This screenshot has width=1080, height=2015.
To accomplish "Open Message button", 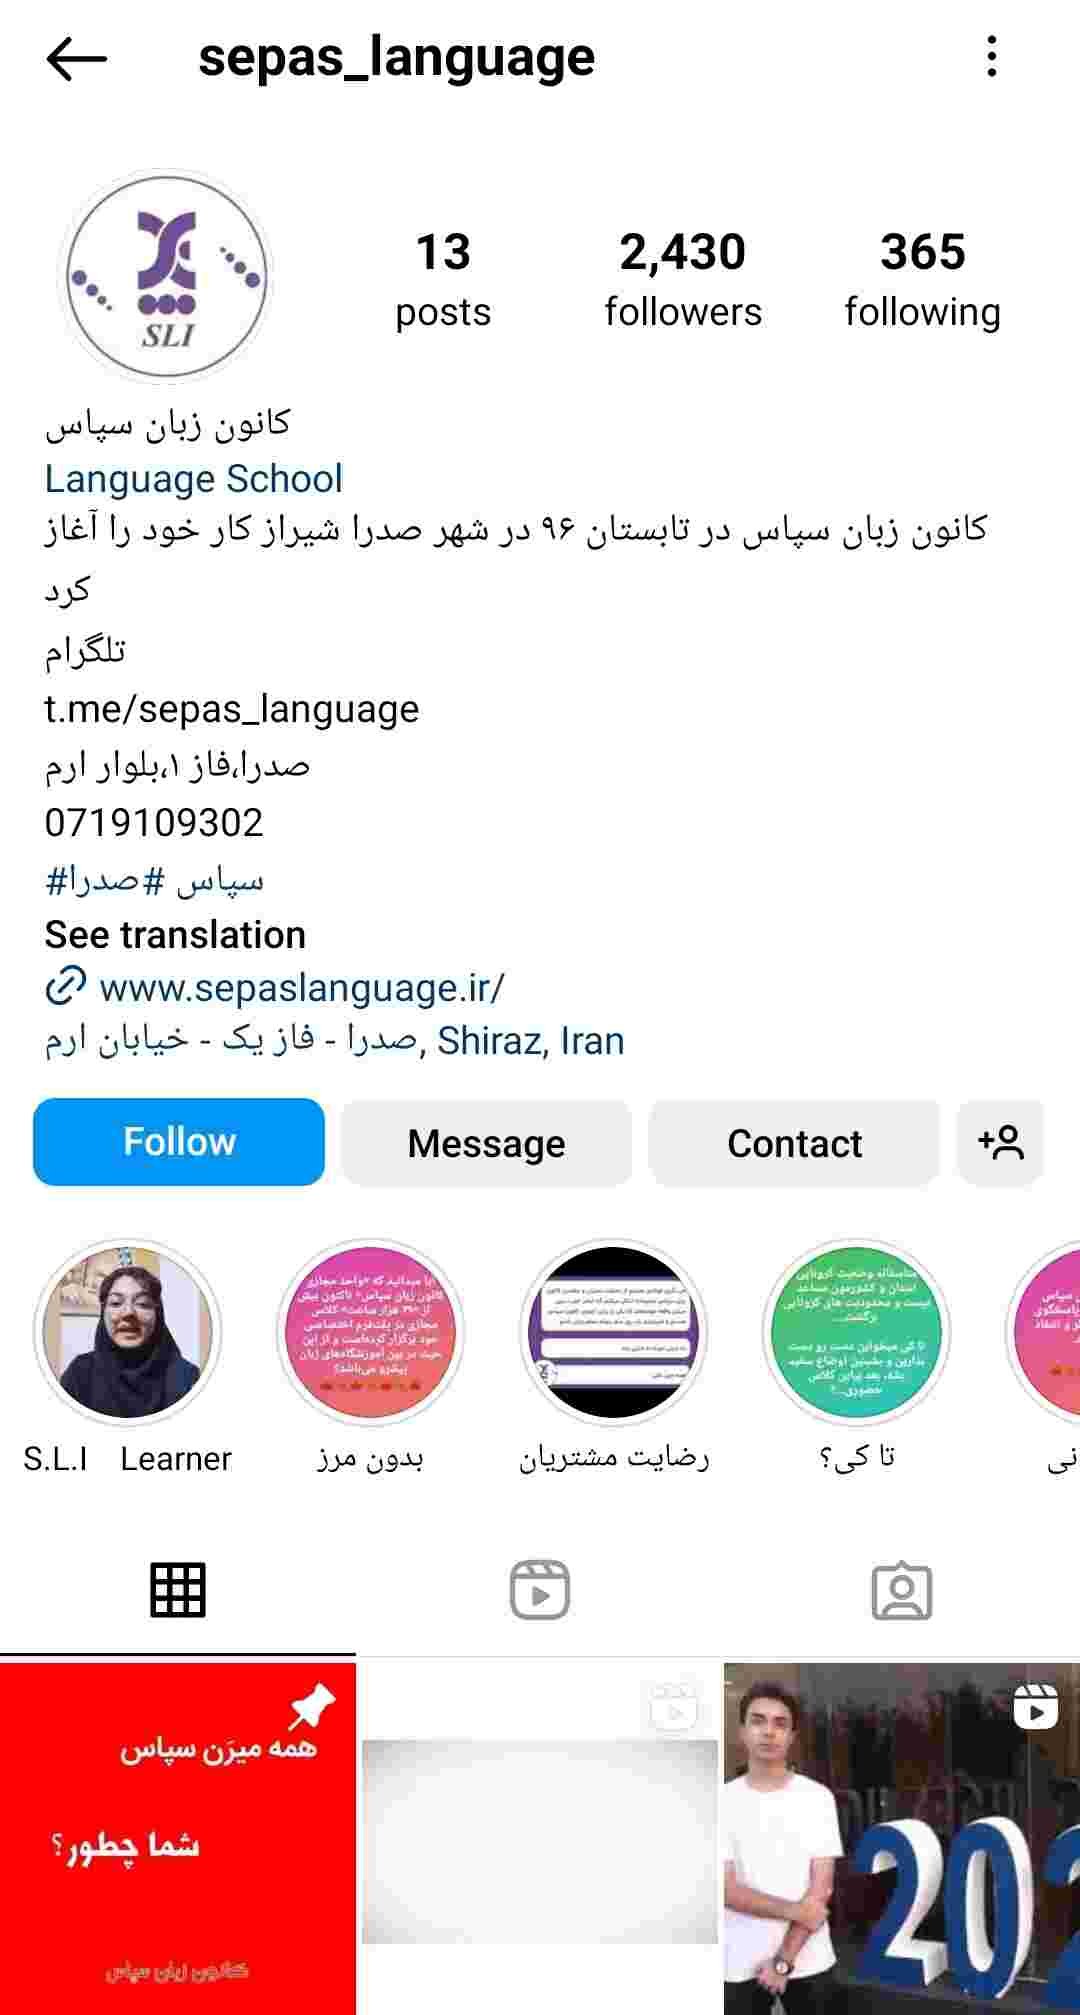I will 486,1142.
